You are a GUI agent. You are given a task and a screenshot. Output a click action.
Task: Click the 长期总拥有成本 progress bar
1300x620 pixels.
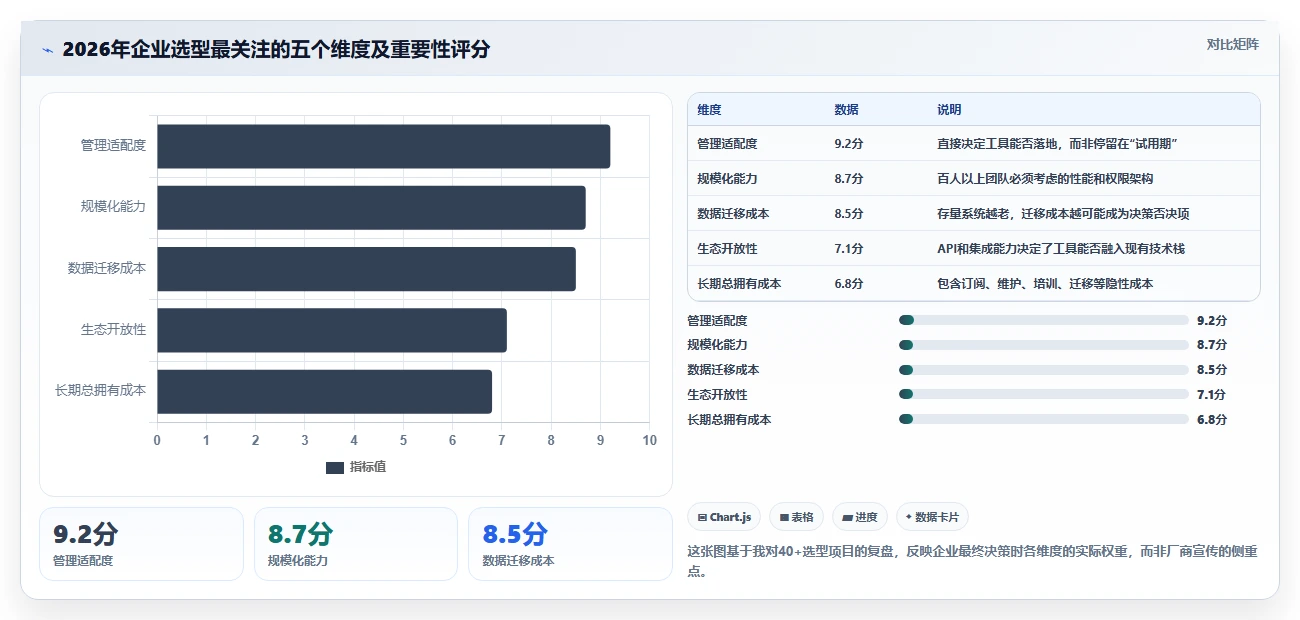click(x=1043, y=420)
